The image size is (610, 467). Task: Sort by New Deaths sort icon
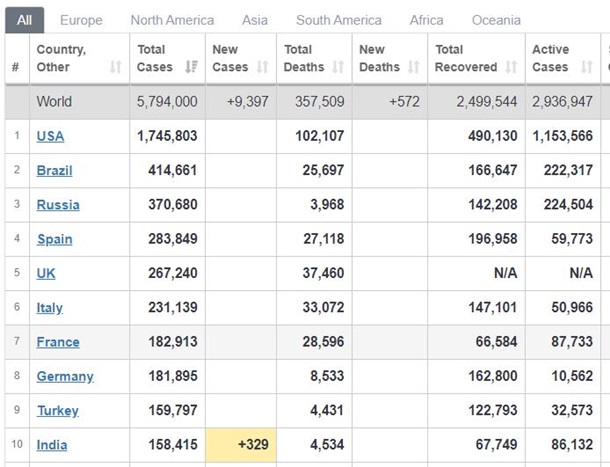pos(414,67)
